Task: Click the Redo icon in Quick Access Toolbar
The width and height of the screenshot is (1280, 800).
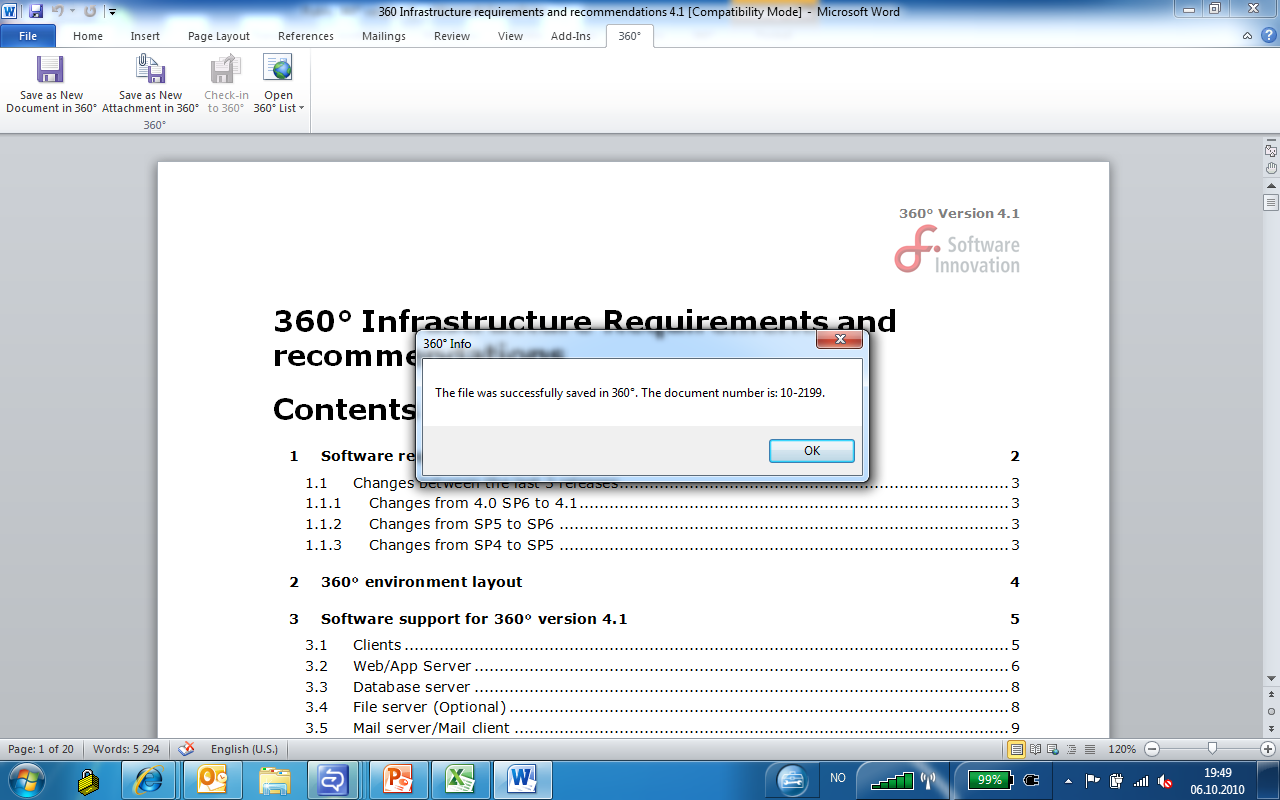Action: point(90,12)
